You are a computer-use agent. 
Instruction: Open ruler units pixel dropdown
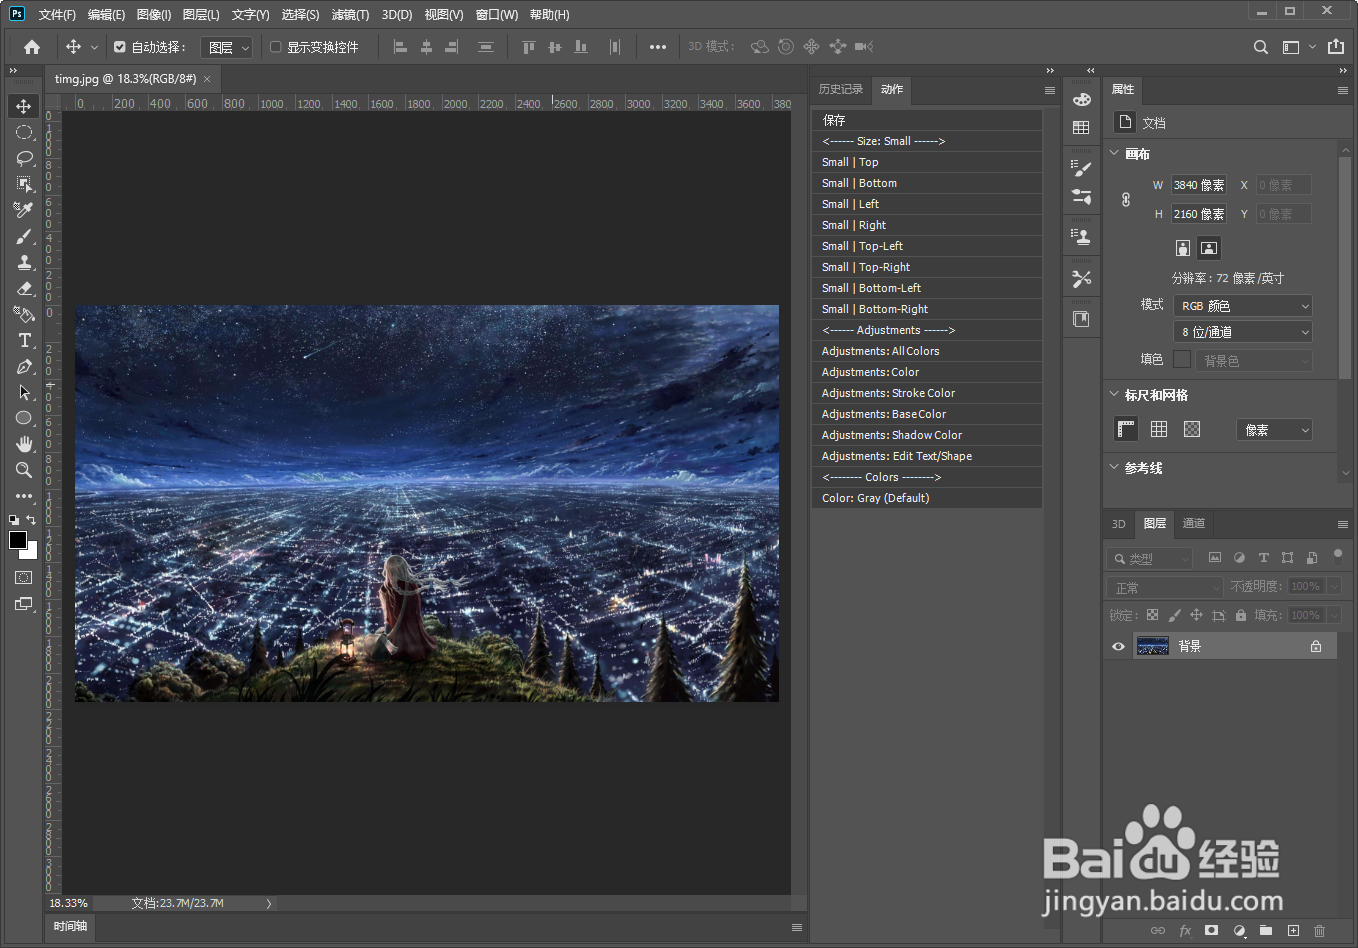(1274, 430)
